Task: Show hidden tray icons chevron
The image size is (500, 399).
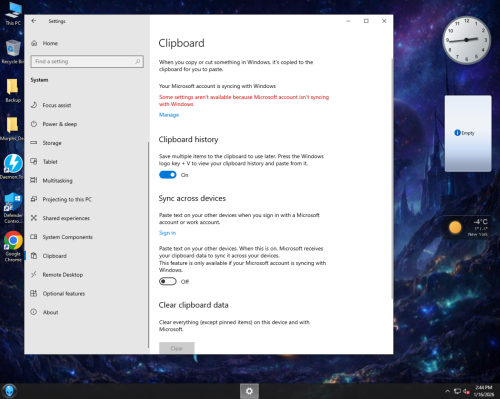Action: click(448, 391)
